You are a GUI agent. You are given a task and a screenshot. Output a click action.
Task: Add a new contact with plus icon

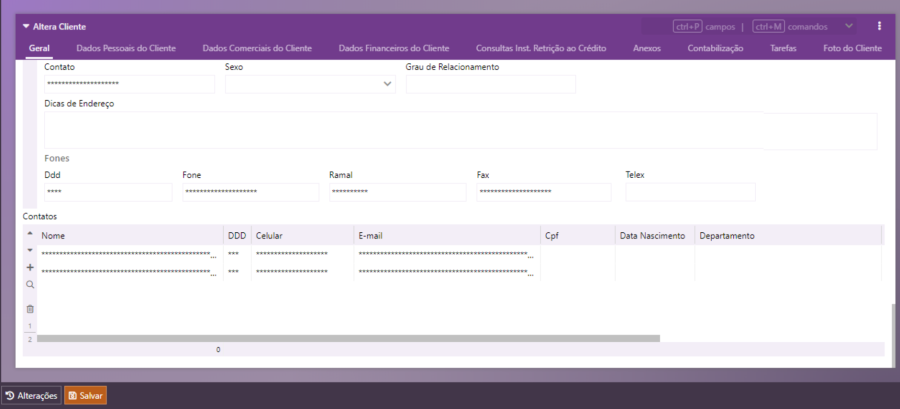click(30, 267)
